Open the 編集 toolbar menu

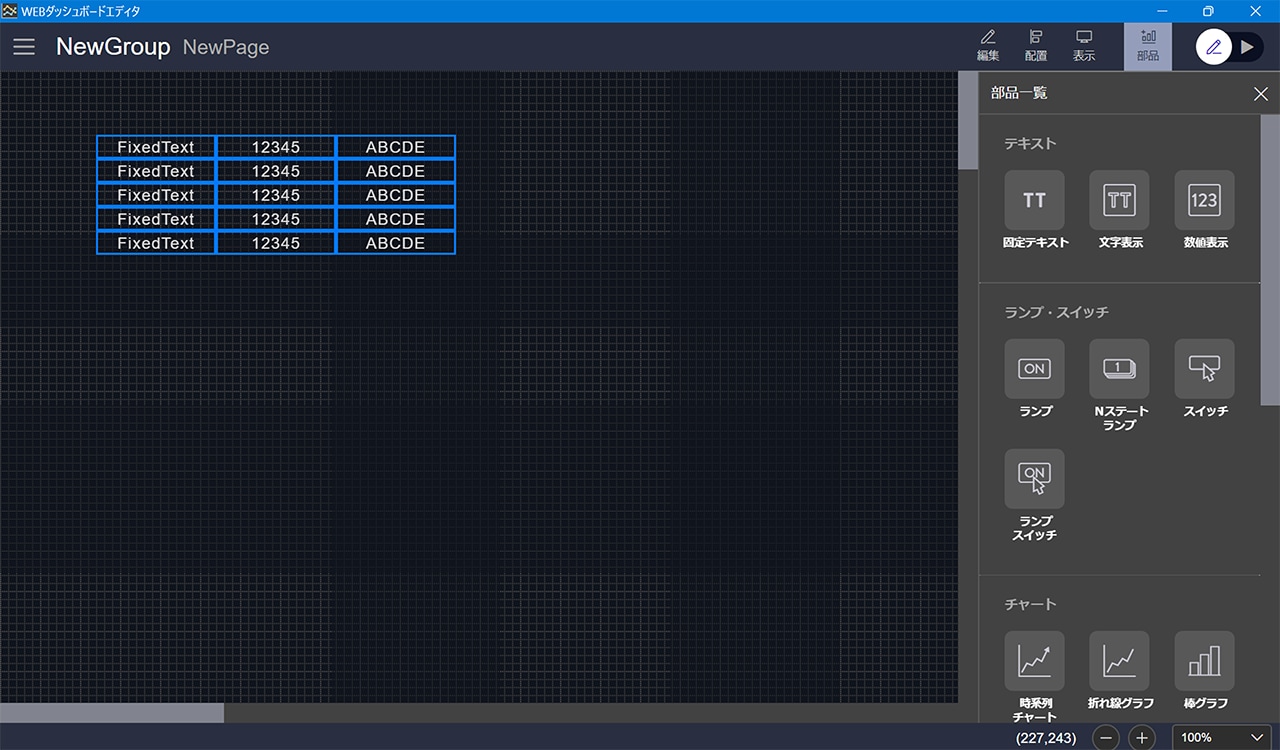(x=988, y=46)
